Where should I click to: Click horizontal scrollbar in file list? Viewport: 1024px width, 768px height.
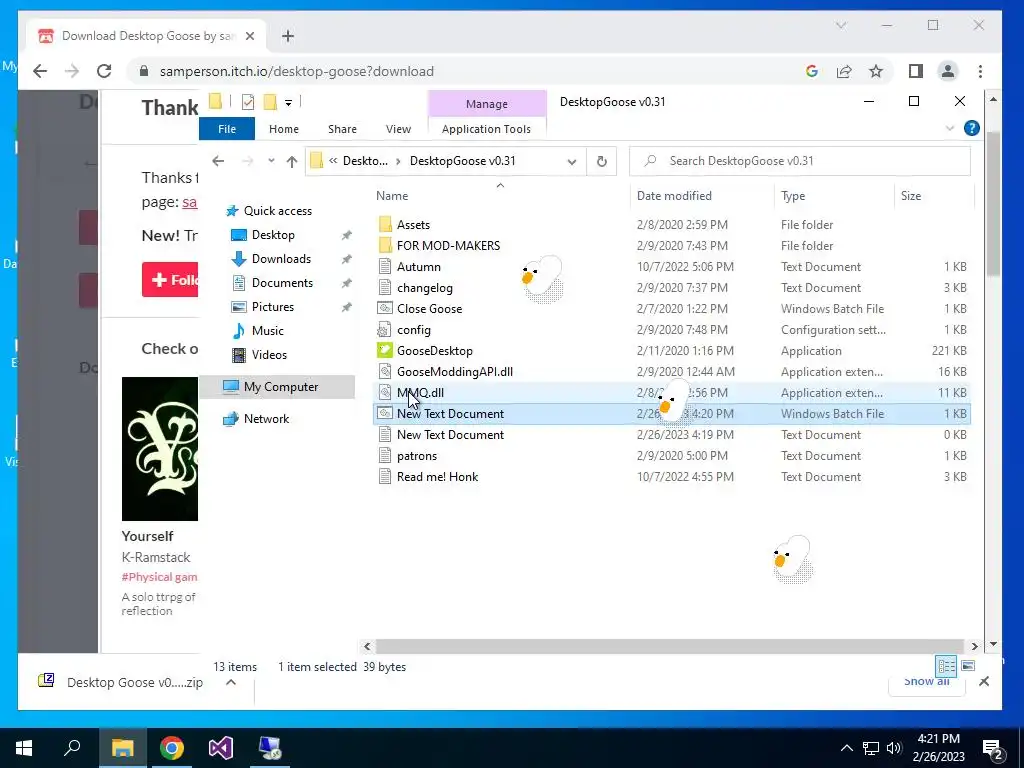pyautogui.click(x=669, y=646)
